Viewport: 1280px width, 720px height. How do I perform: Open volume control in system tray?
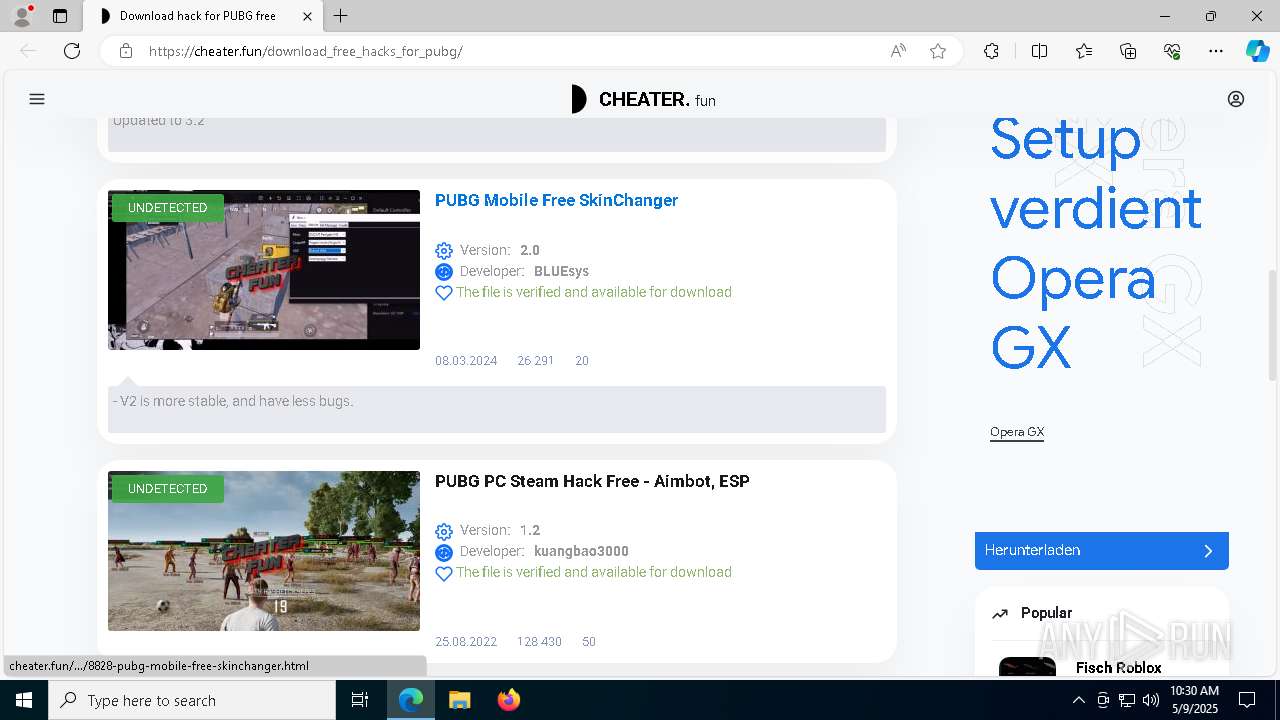pos(1150,700)
